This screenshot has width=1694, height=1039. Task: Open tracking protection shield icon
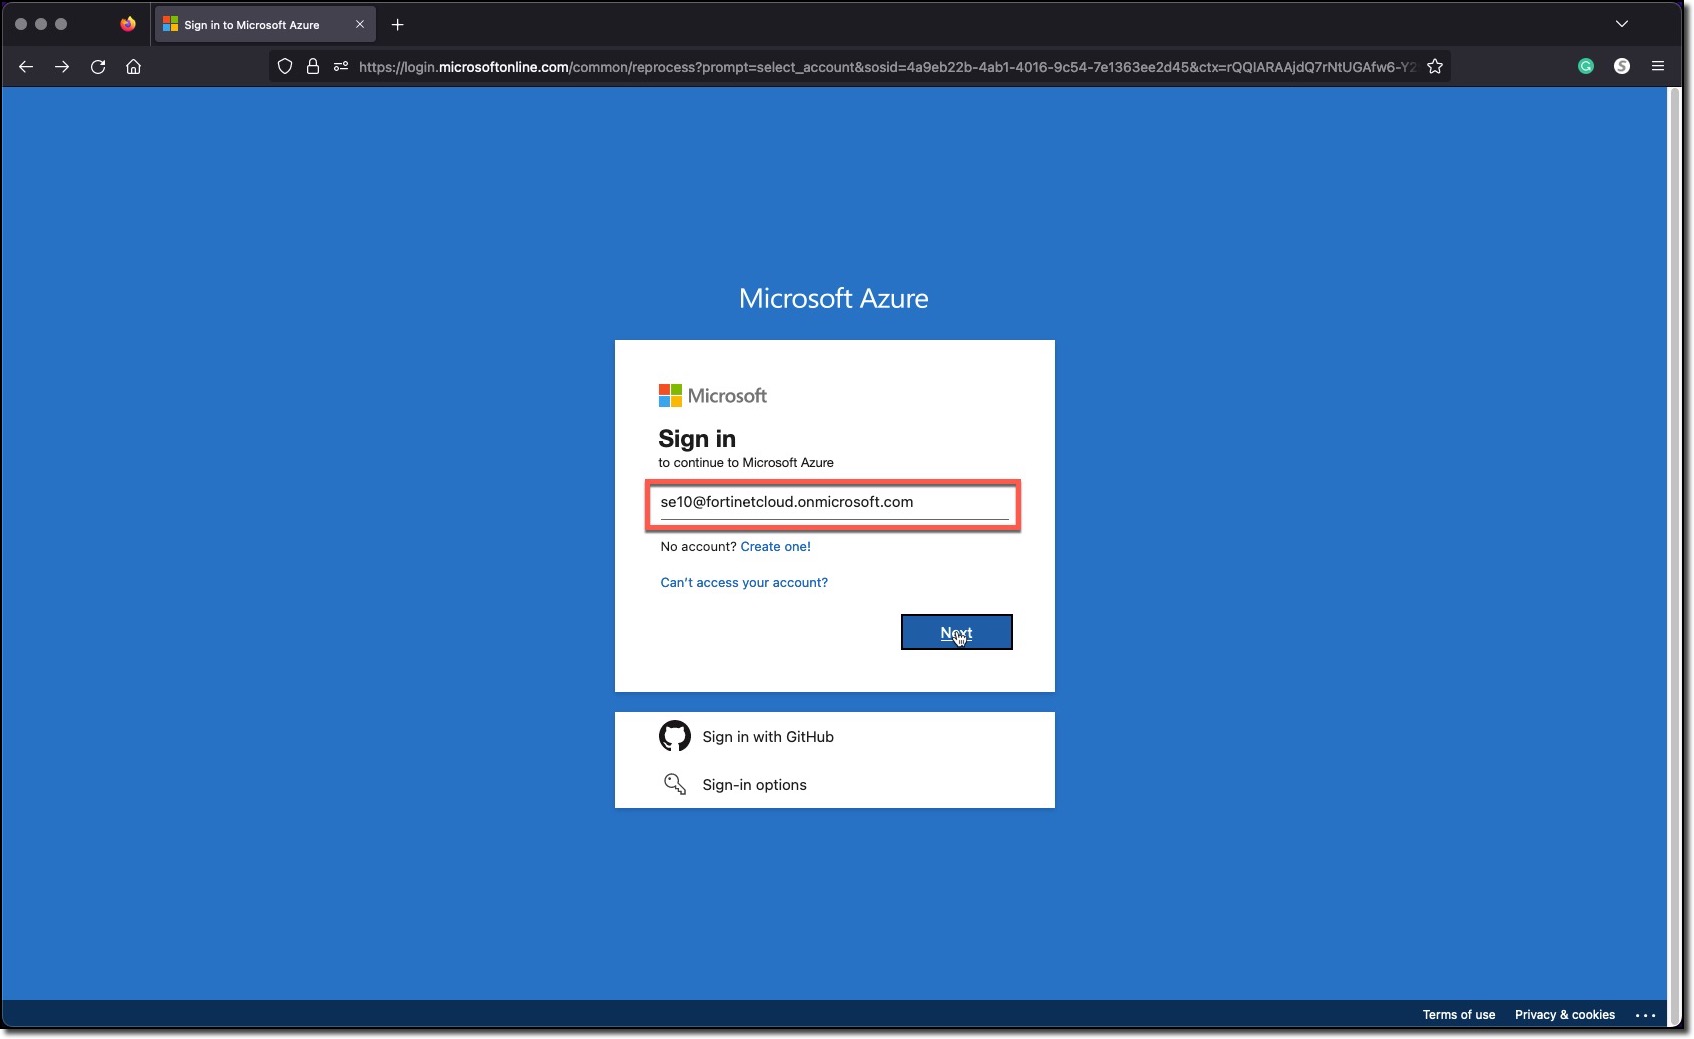[x=285, y=67]
